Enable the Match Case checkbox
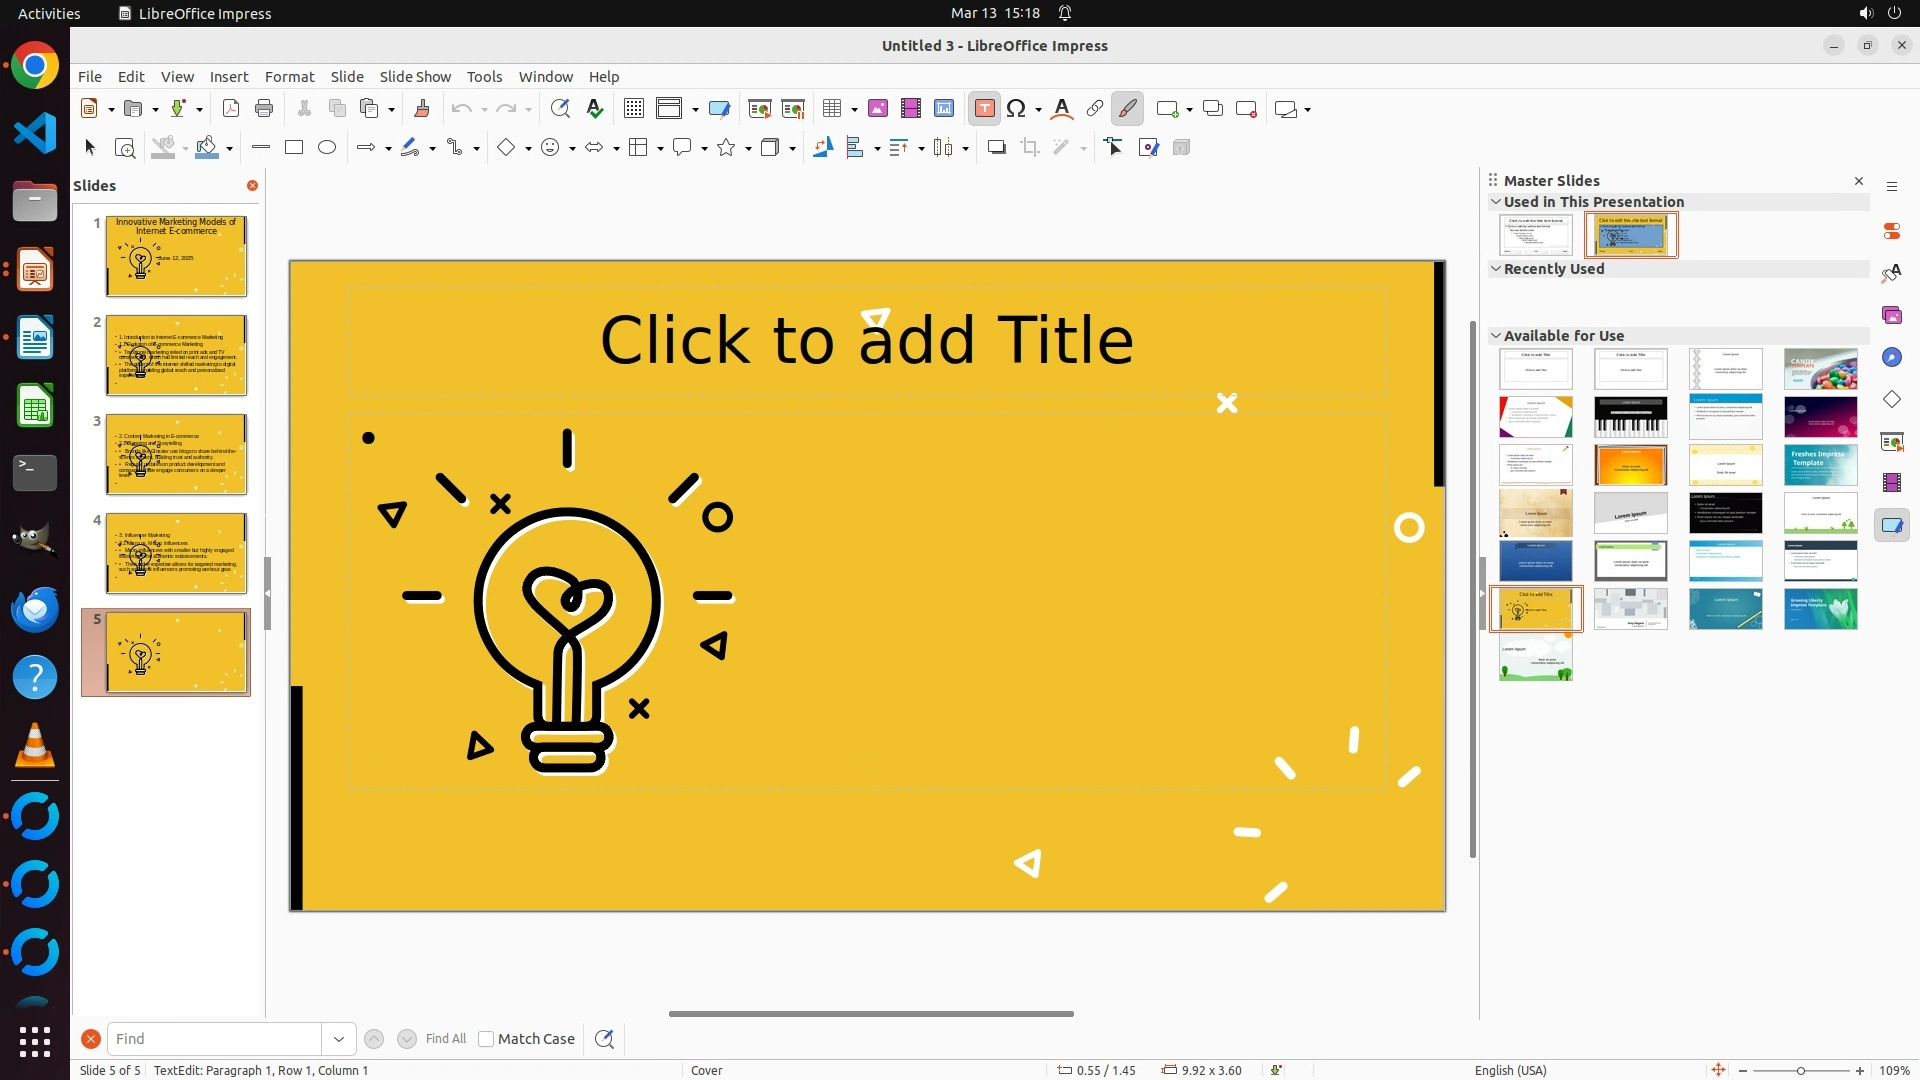This screenshot has width=1920, height=1080. 486,1039
